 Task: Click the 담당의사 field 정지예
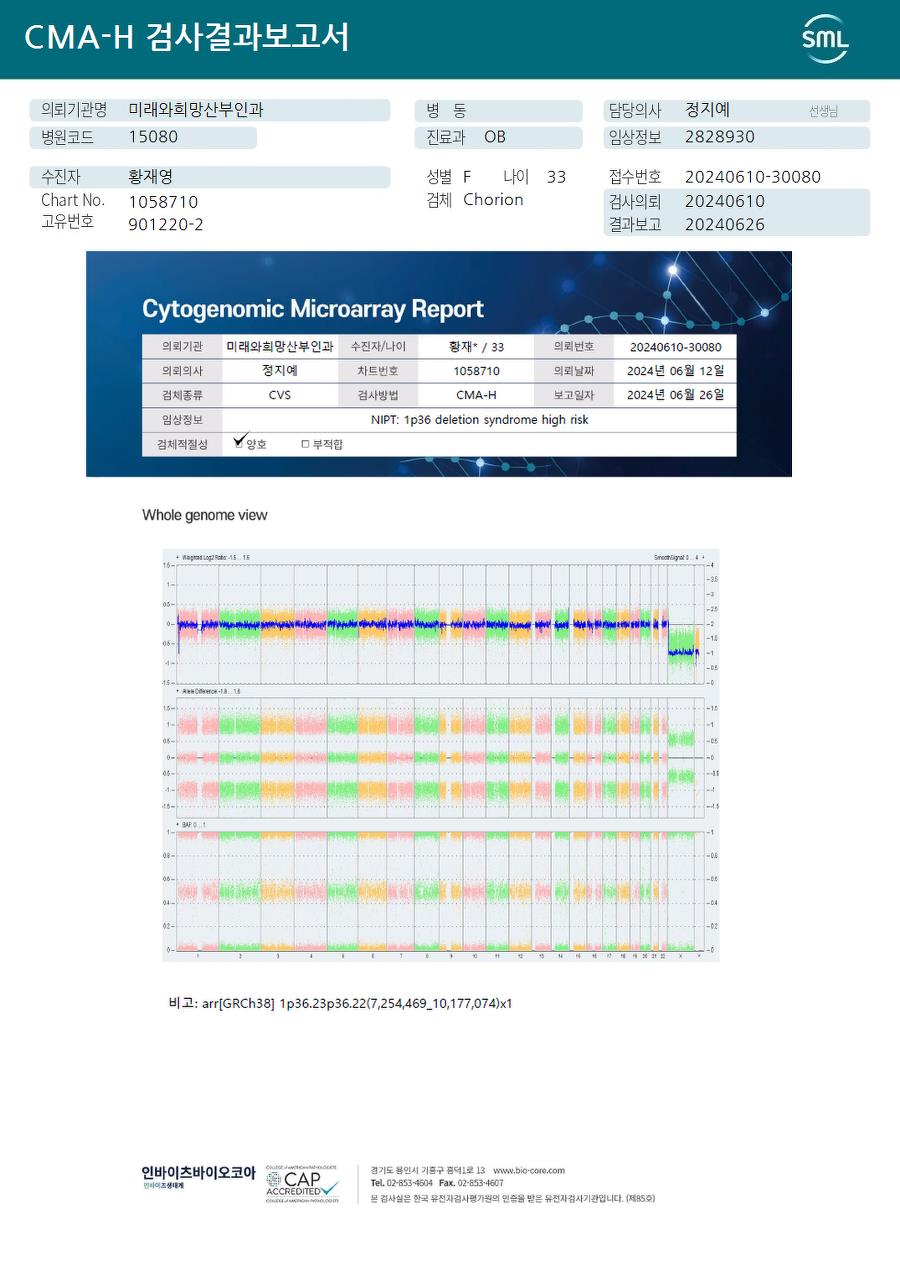click(x=708, y=110)
